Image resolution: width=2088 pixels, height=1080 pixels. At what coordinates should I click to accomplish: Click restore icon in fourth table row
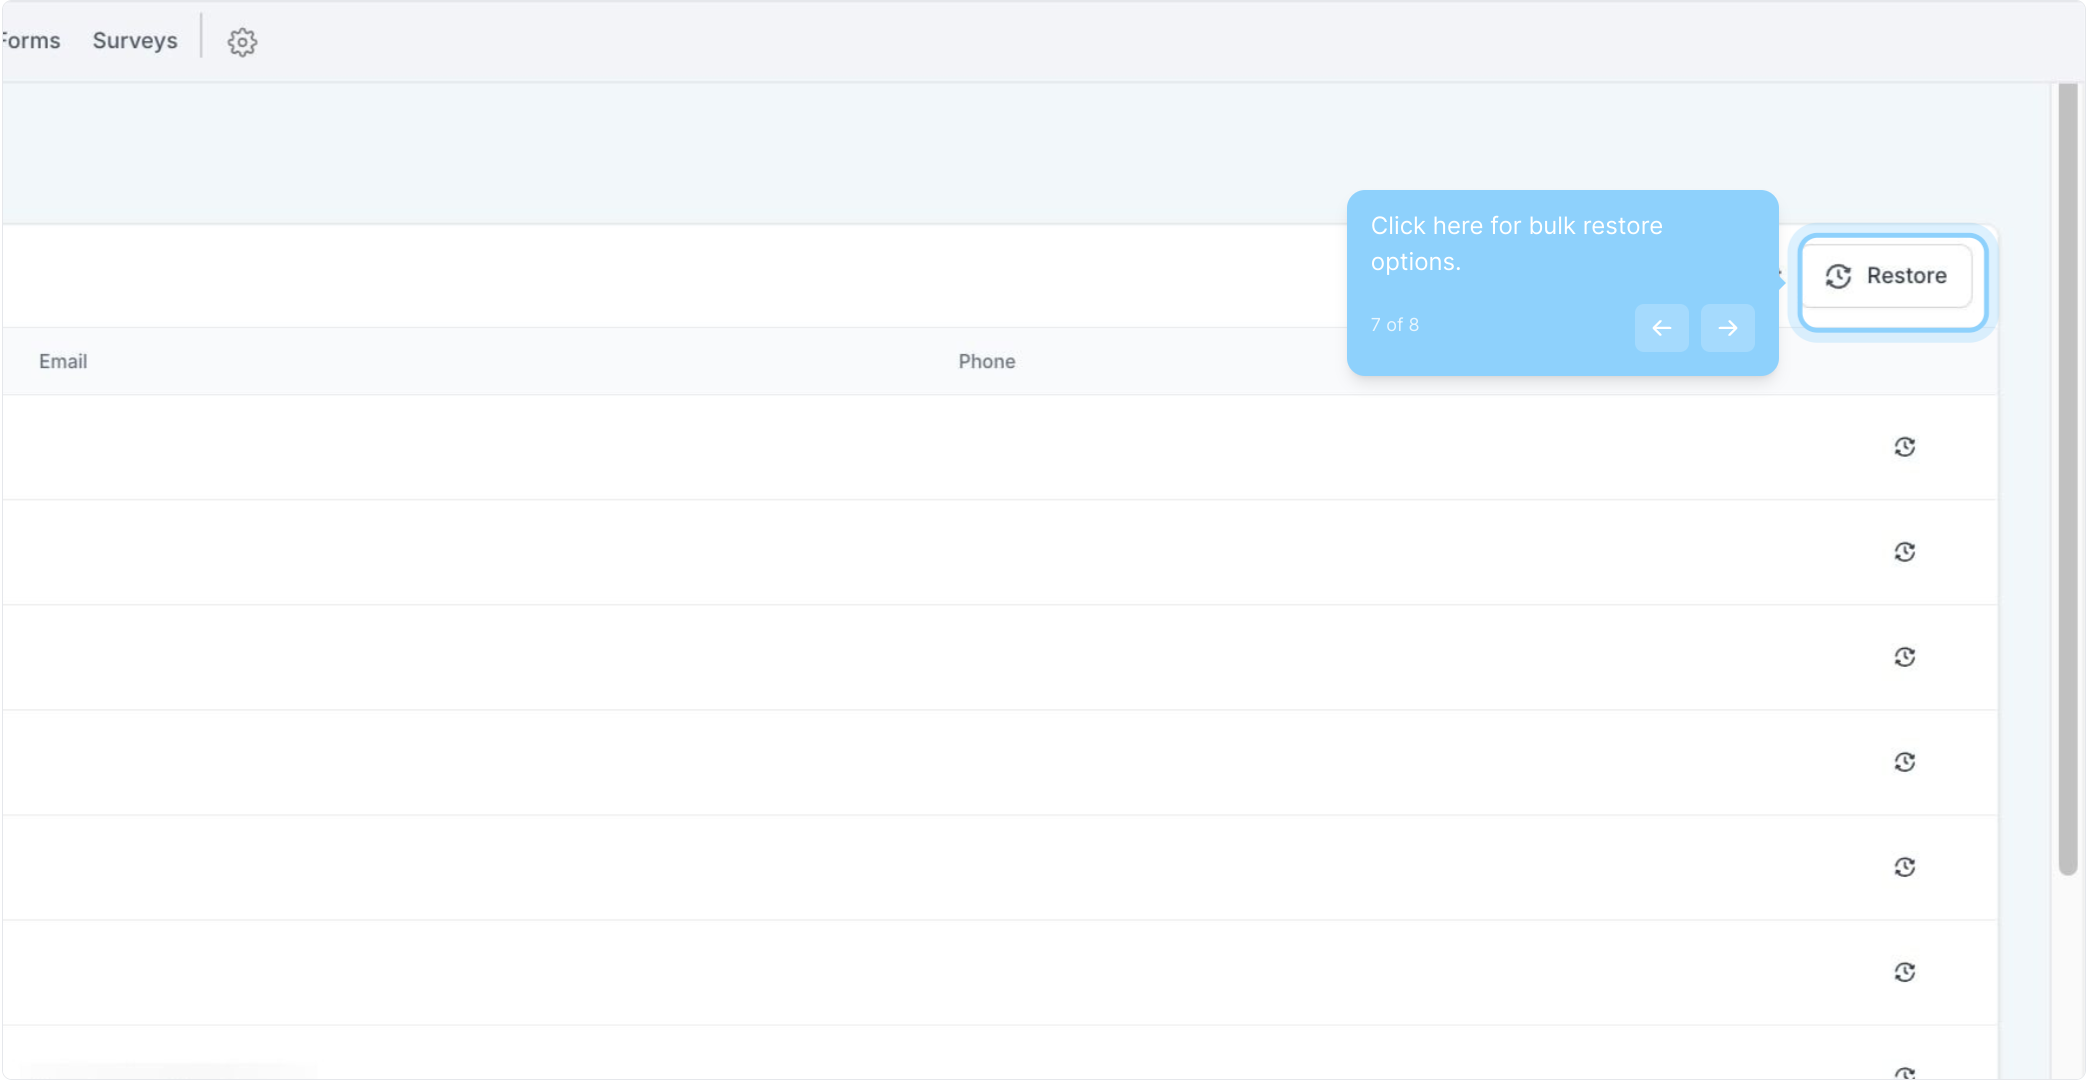point(1904,762)
